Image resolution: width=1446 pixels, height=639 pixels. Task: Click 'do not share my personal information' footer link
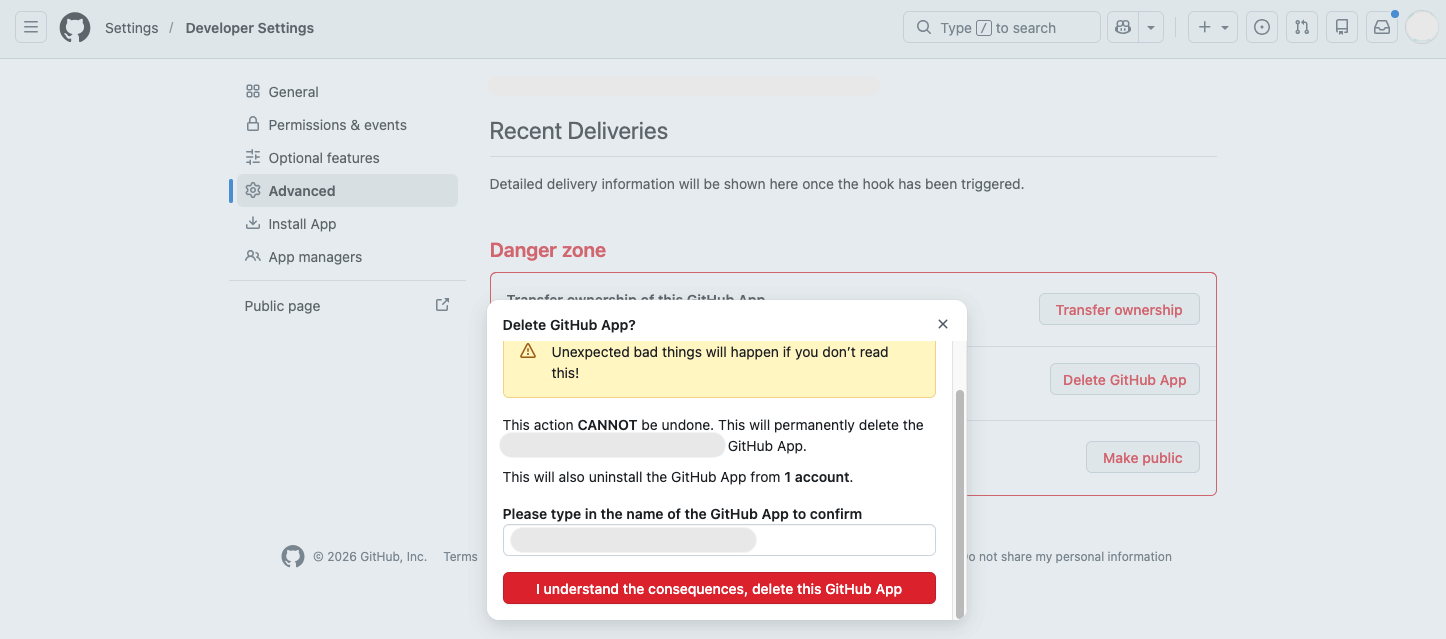click(x=1068, y=557)
